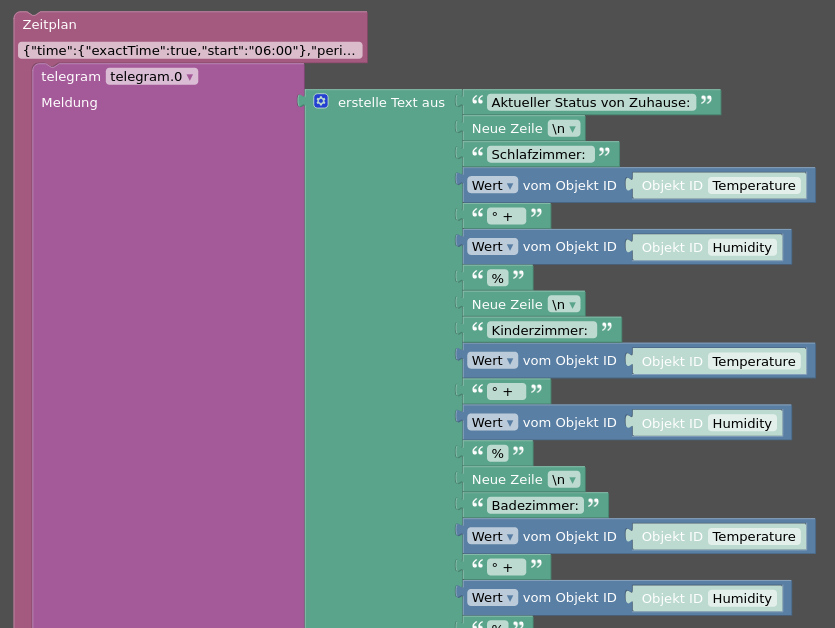Open Neue Zeile dropdown above Badezimmer

click(x=565, y=479)
